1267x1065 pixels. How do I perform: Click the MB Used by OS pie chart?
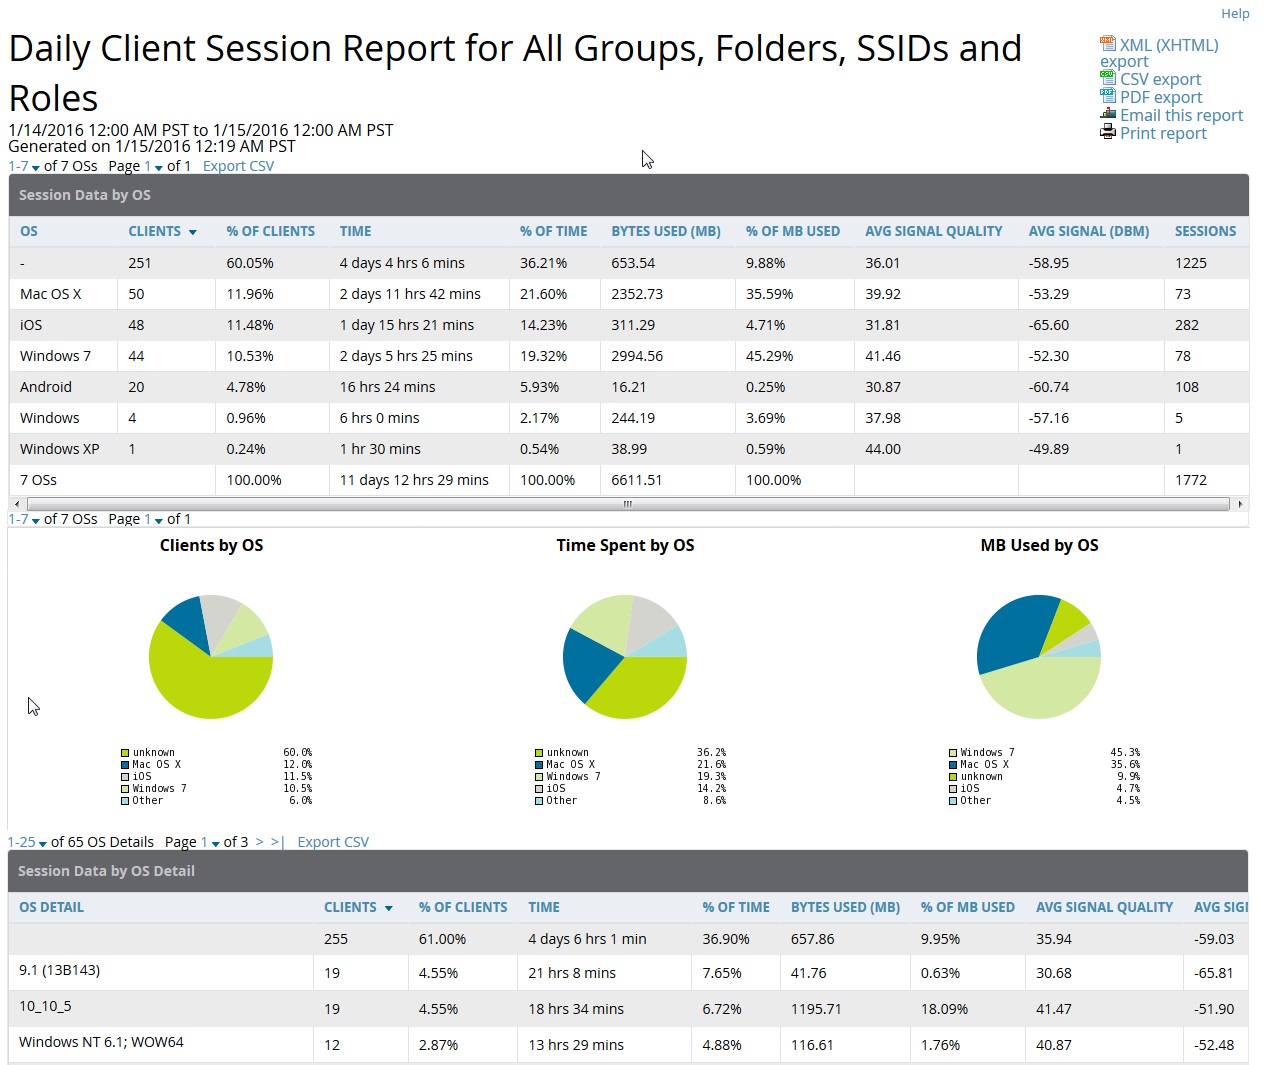pyautogui.click(x=1039, y=657)
